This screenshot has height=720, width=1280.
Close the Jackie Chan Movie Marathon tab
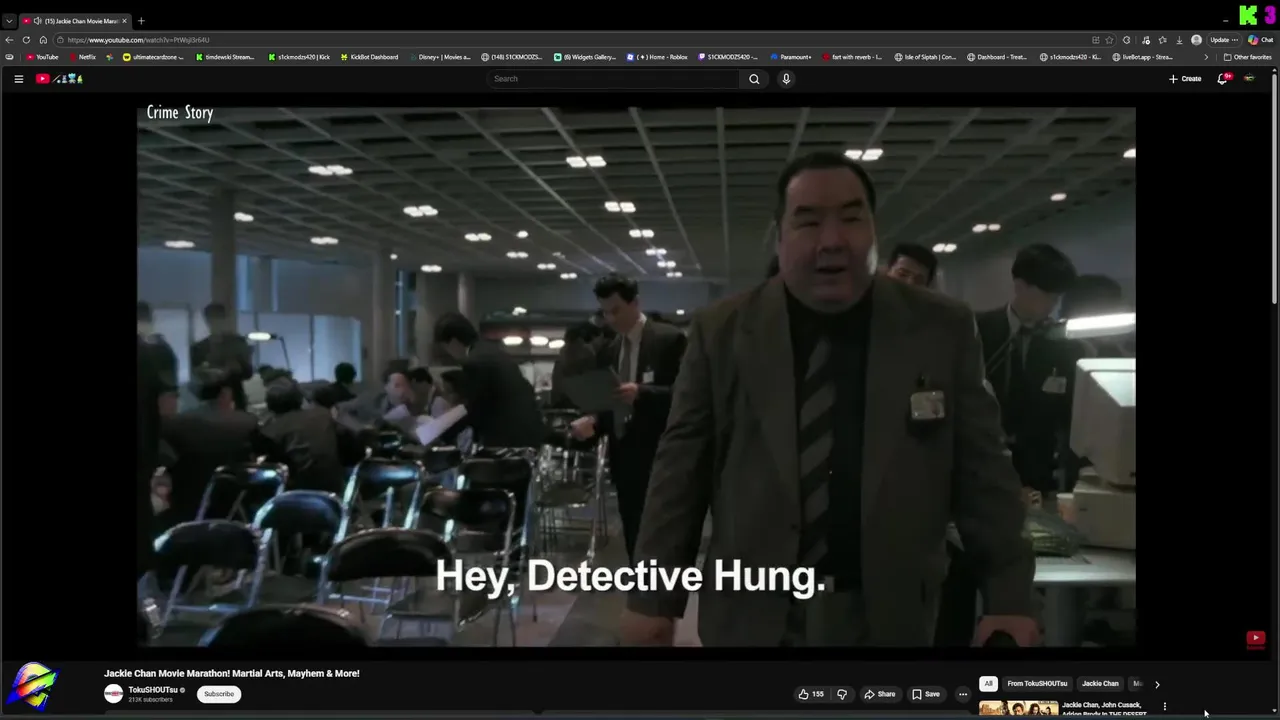[124, 21]
